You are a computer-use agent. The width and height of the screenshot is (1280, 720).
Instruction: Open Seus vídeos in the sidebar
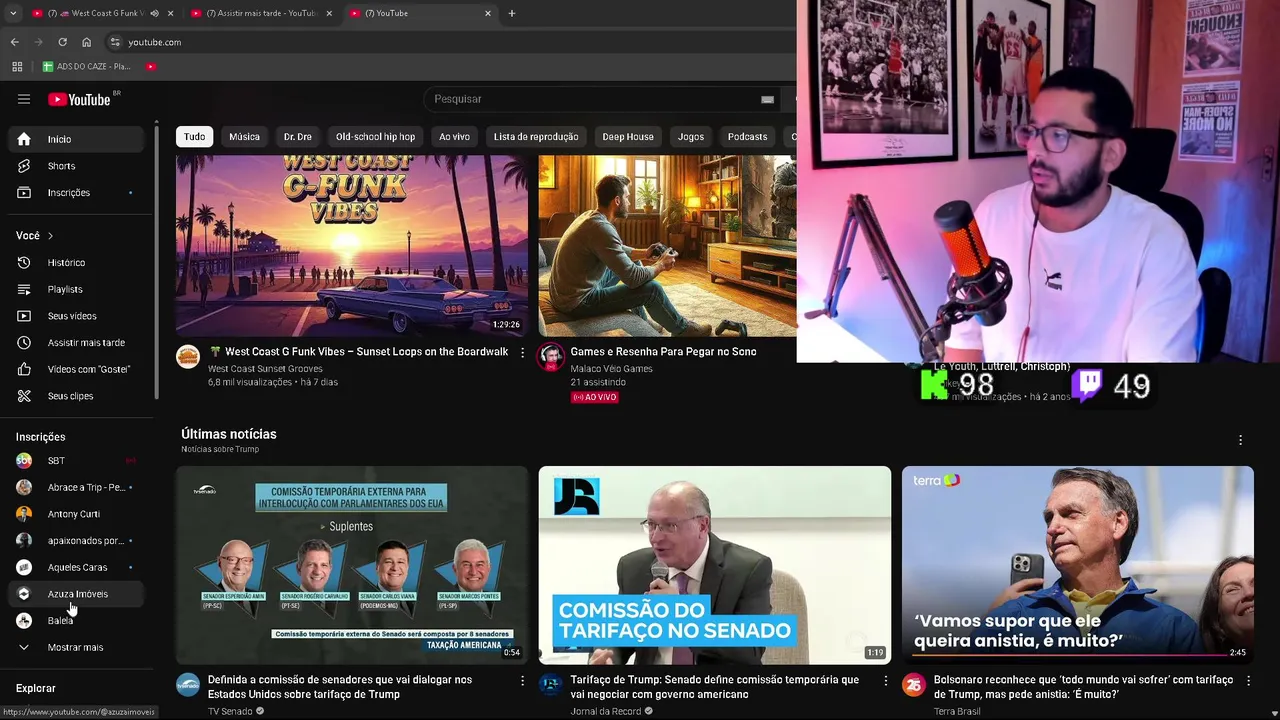(x=75, y=316)
